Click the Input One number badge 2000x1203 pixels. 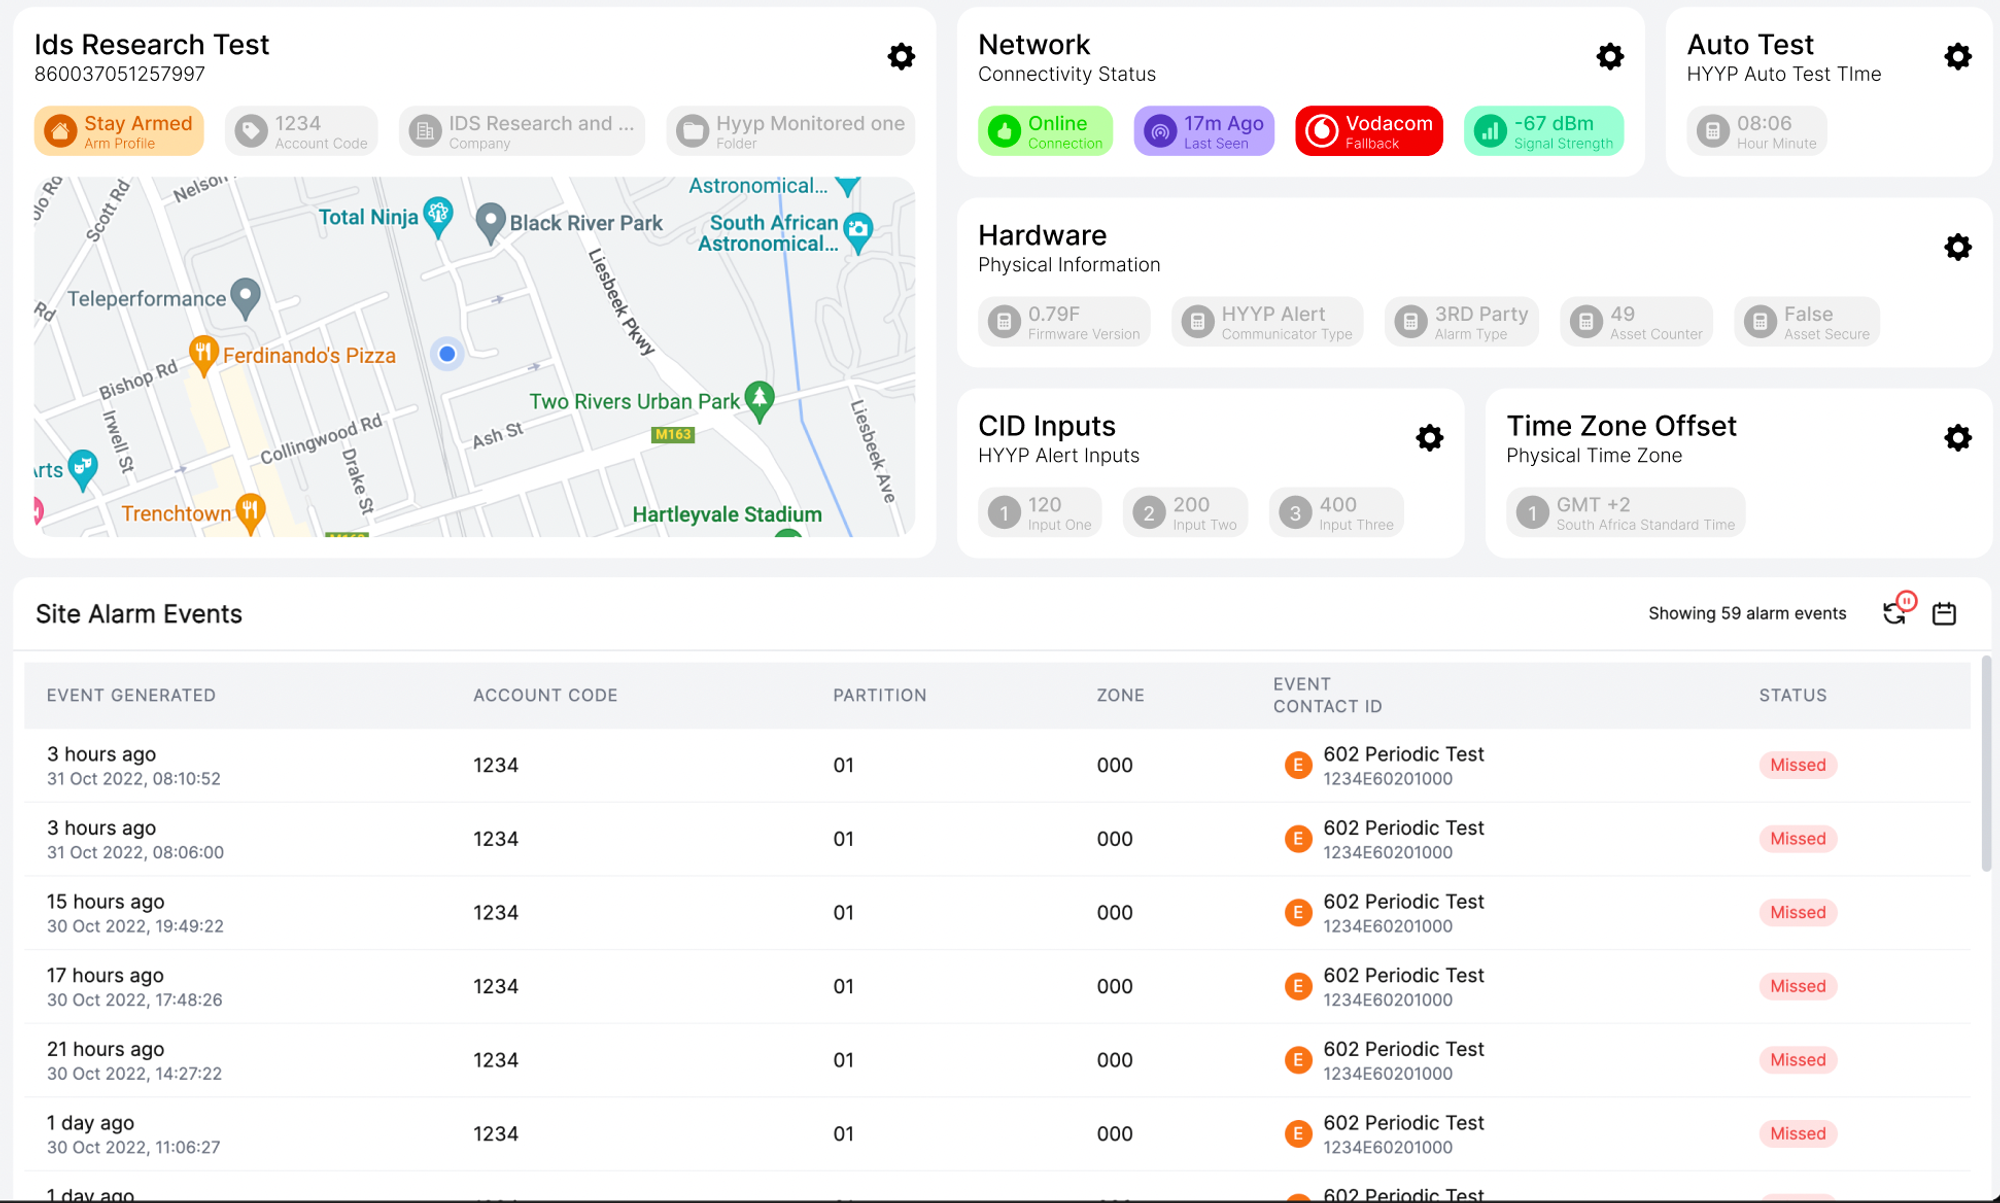(x=1004, y=513)
